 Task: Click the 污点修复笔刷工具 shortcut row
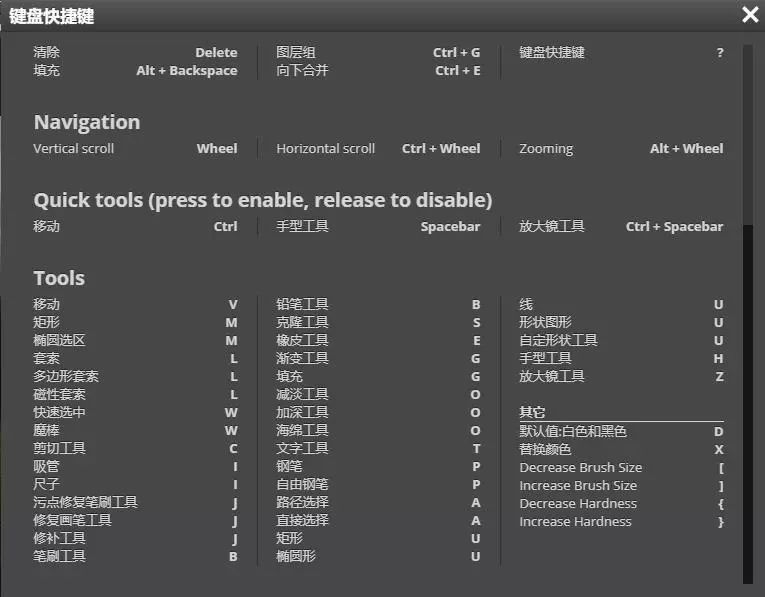pyautogui.click(x=135, y=502)
